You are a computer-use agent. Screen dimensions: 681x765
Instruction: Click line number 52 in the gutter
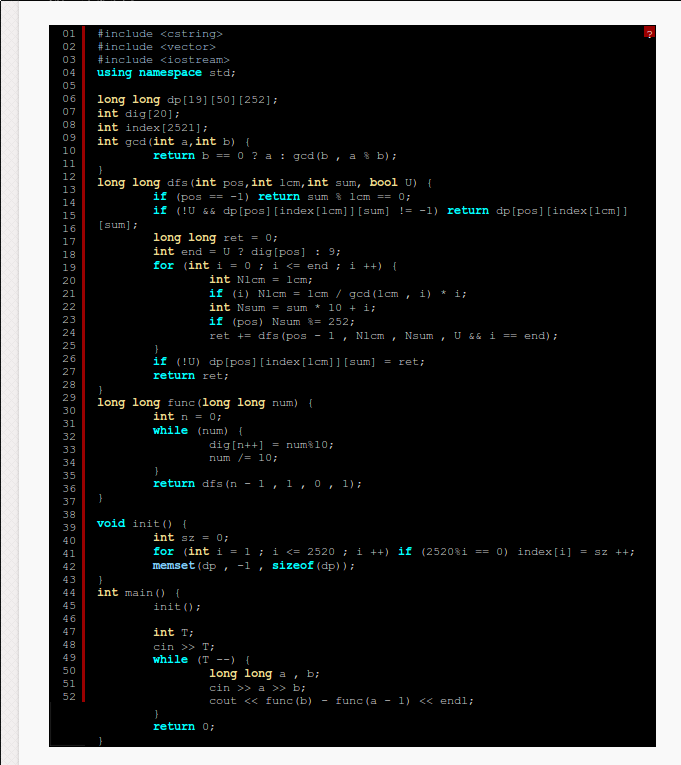69,697
